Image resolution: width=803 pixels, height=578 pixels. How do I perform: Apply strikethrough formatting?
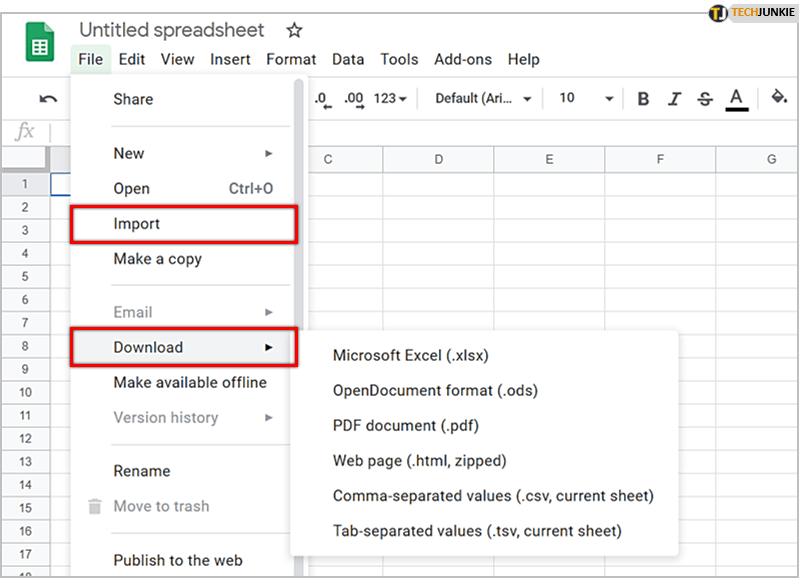(x=705, y=98)
